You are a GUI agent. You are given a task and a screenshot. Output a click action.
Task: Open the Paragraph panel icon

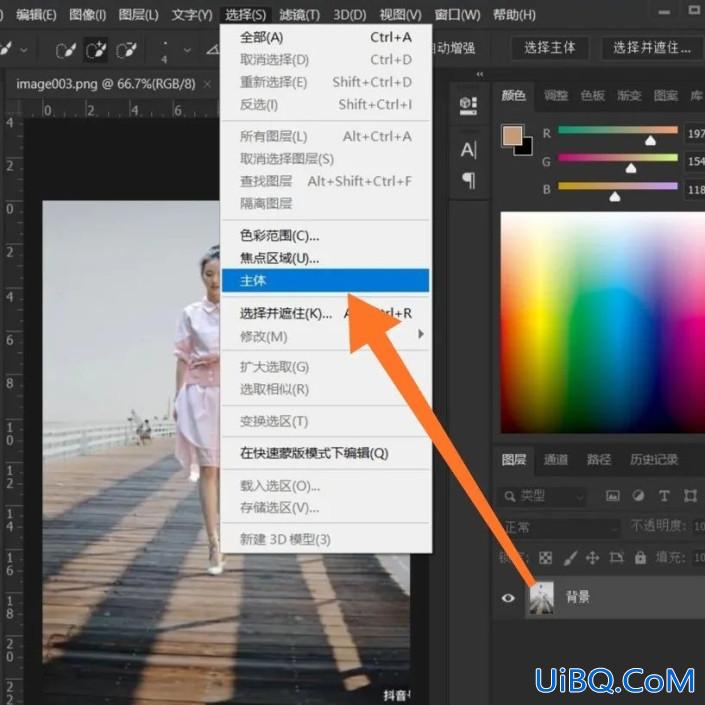point(469,180)
